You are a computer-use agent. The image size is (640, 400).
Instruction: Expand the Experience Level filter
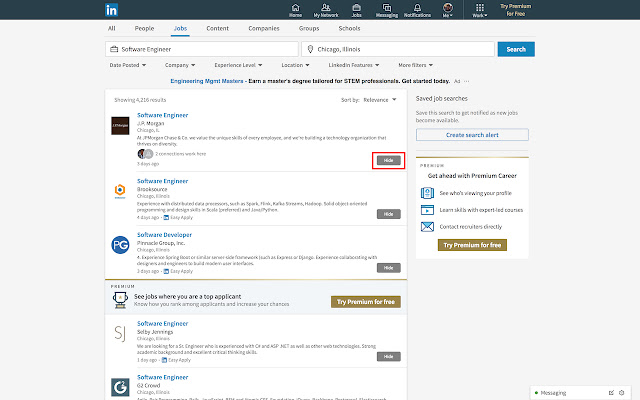pyautogui.click(x=238, y=65)
